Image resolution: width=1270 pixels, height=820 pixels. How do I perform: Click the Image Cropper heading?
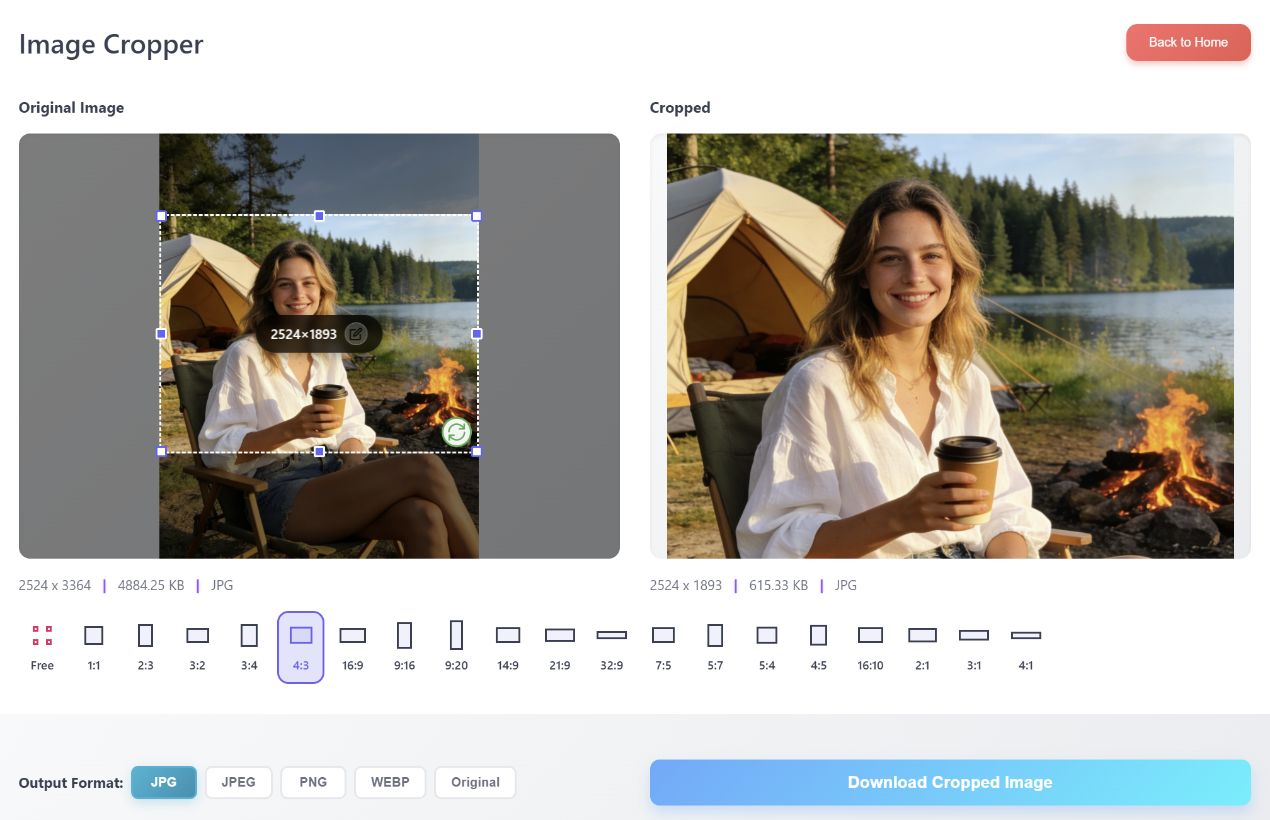[x=111, y=44]
